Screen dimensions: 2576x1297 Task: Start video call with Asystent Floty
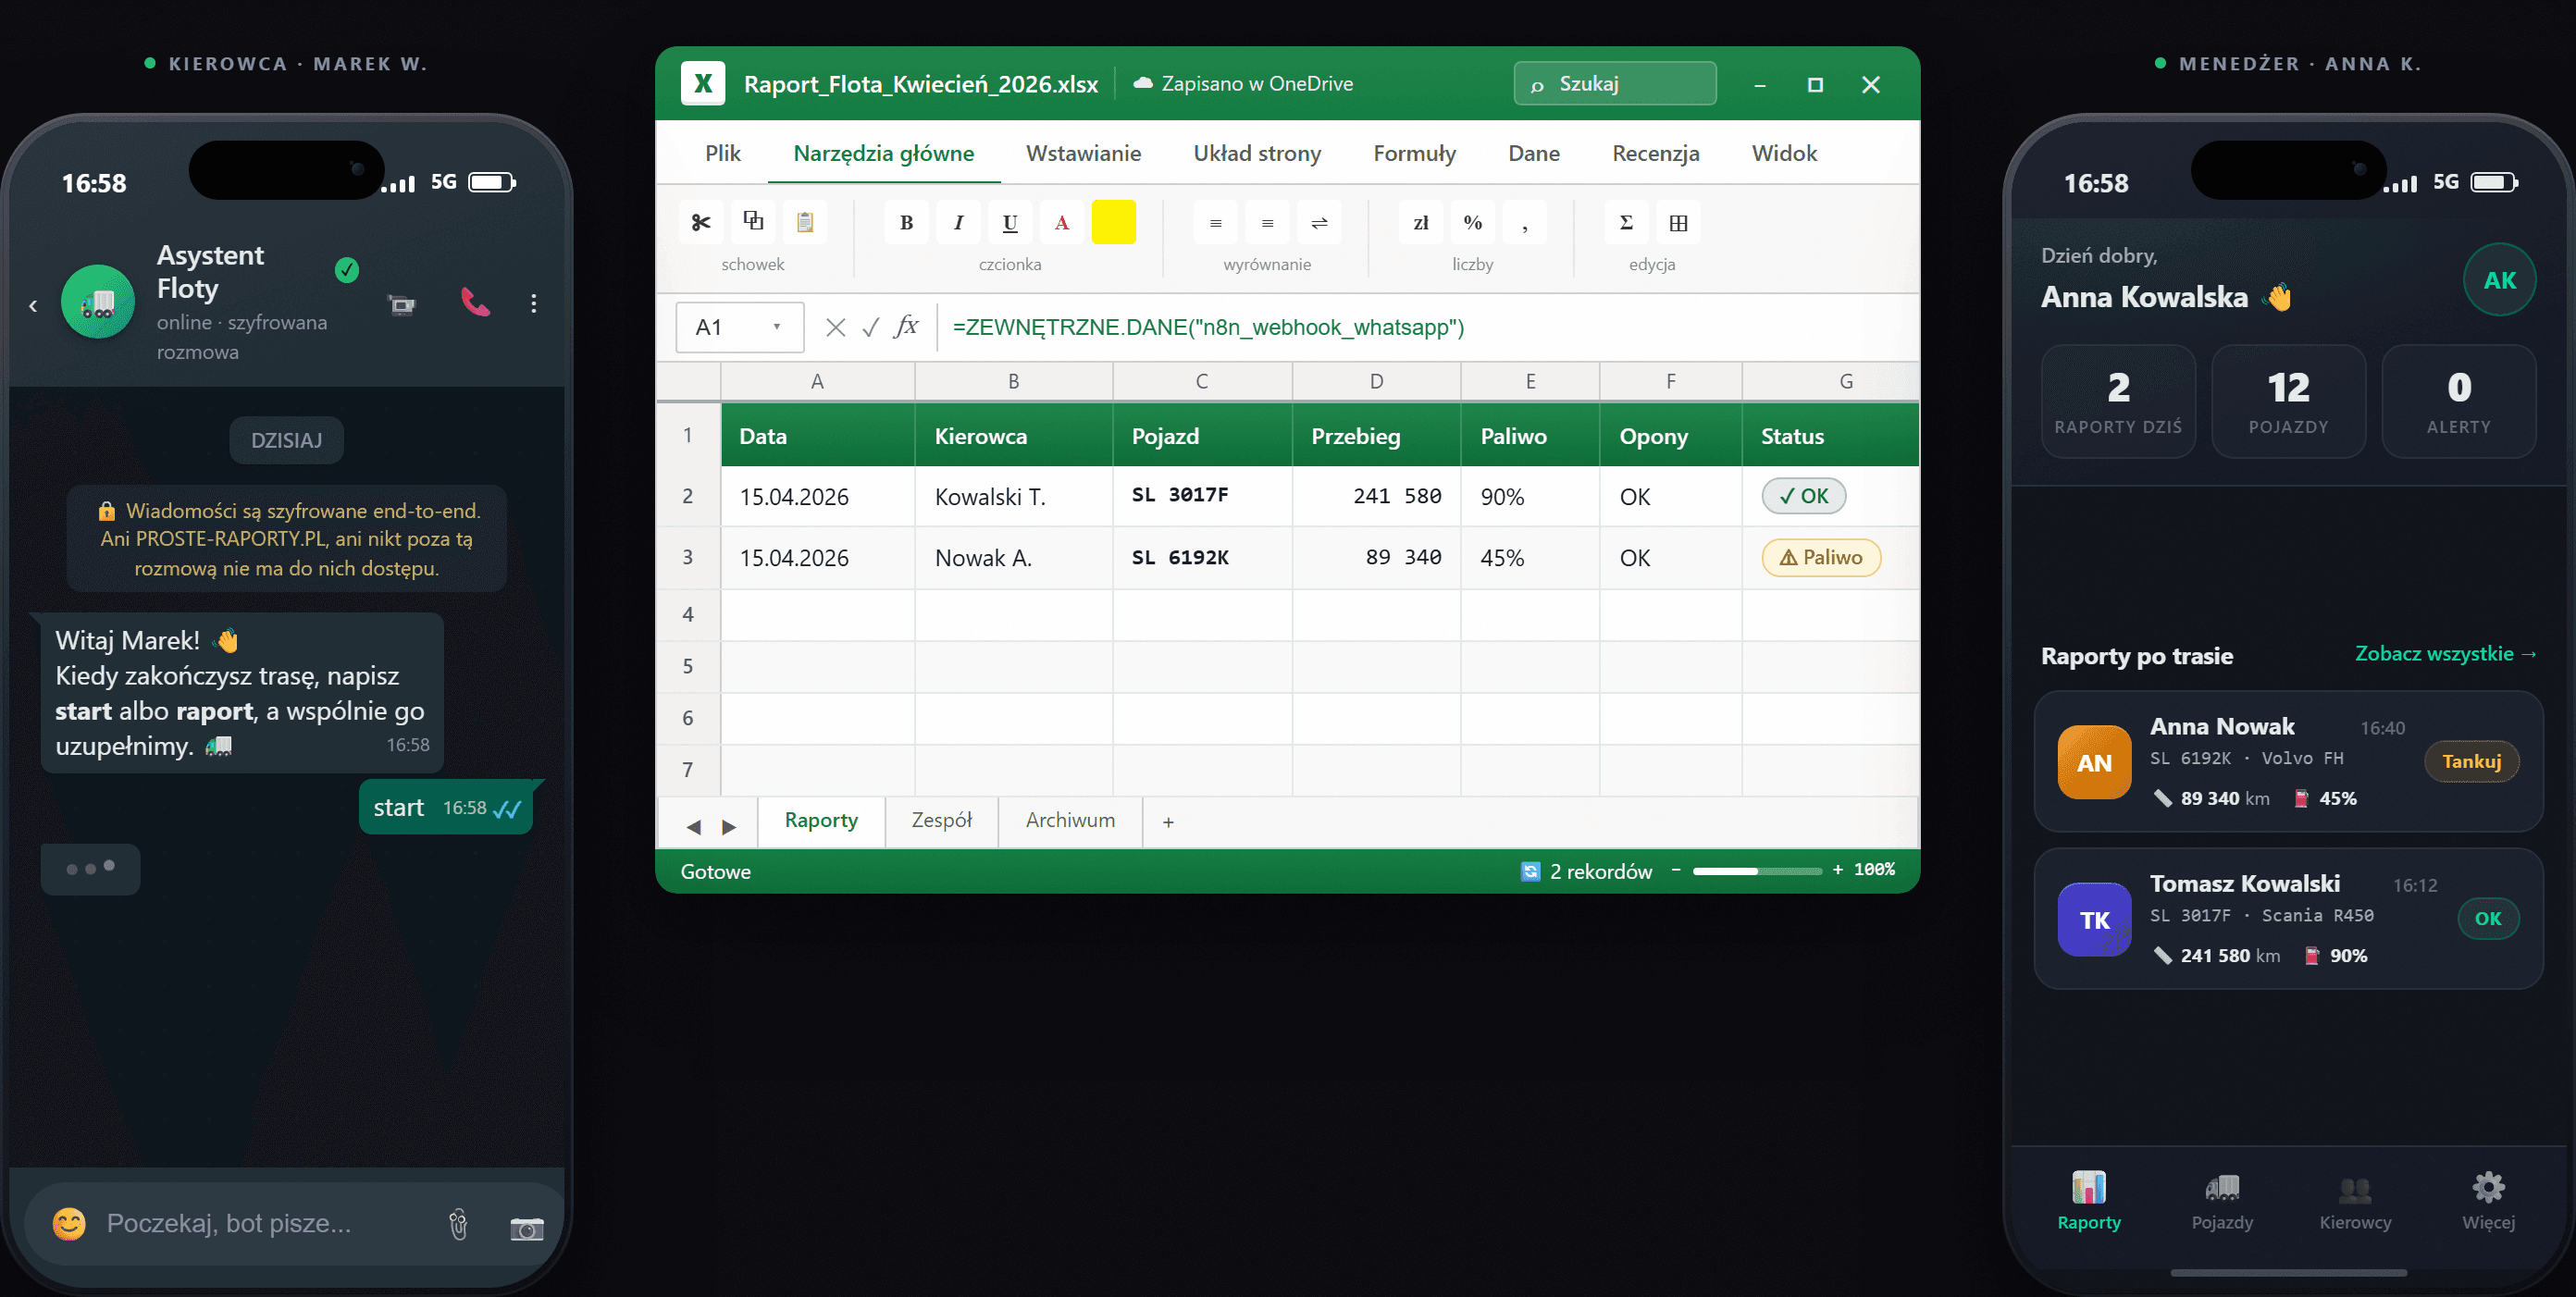pyautogui.click(x=402, y=304)
